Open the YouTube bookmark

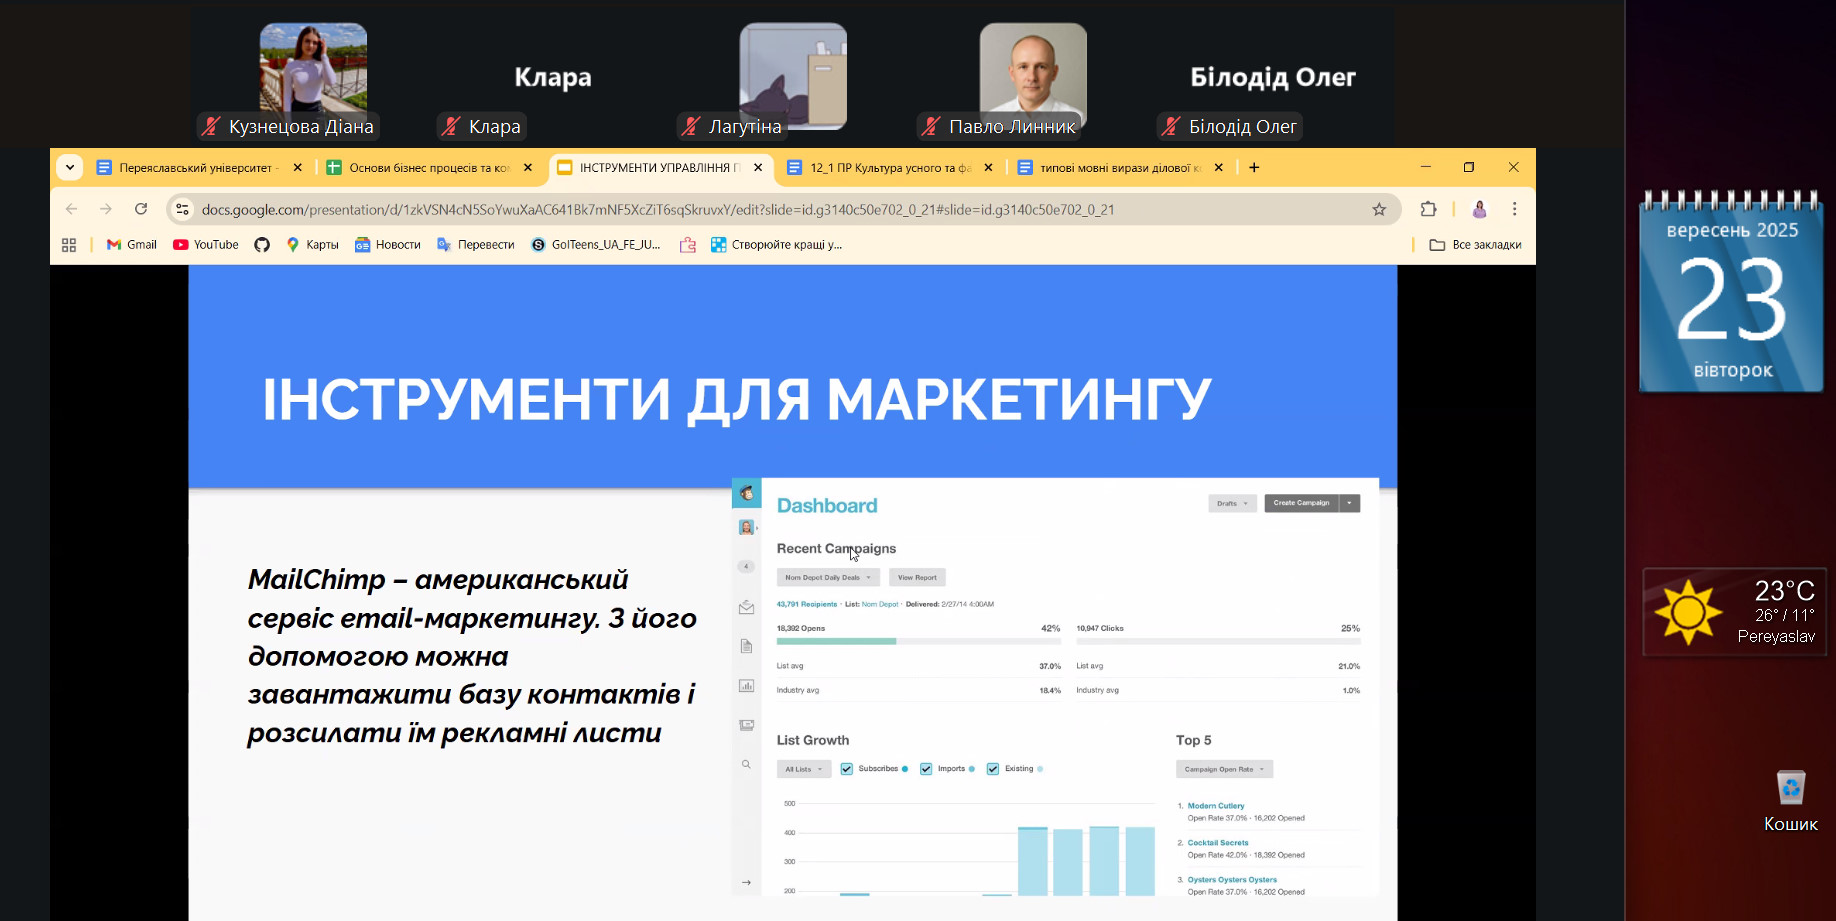point(206,245)
